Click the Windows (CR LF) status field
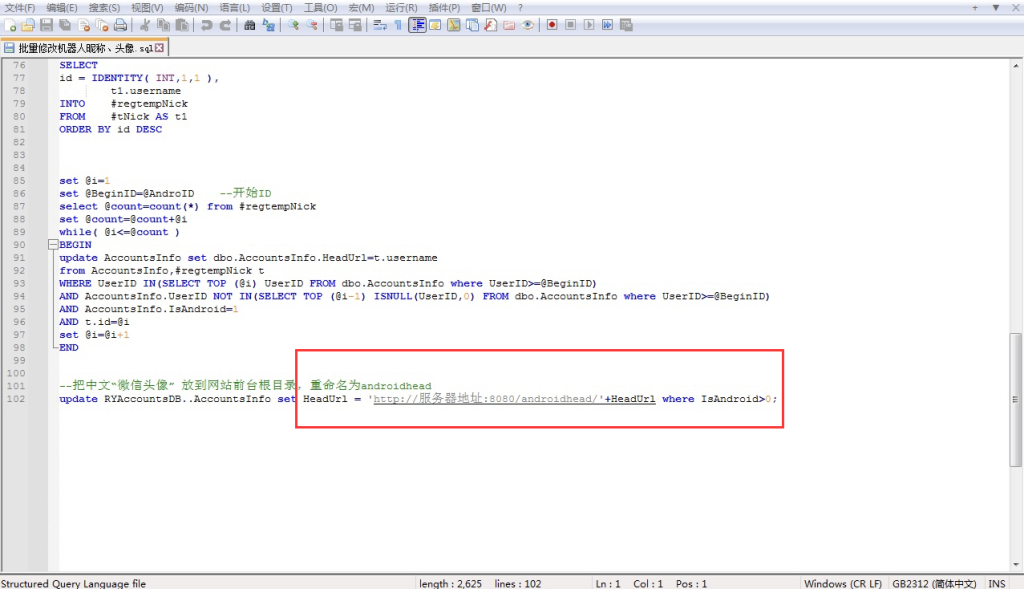This screenshot has width=1024, height=589. pos(843,583)
